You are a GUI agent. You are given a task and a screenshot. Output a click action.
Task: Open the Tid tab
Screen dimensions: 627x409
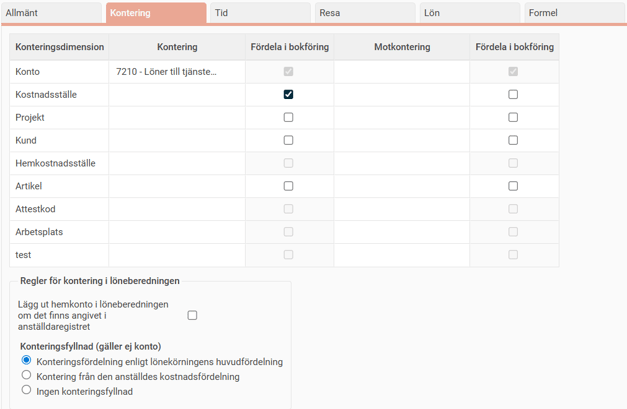coord(258,13)
